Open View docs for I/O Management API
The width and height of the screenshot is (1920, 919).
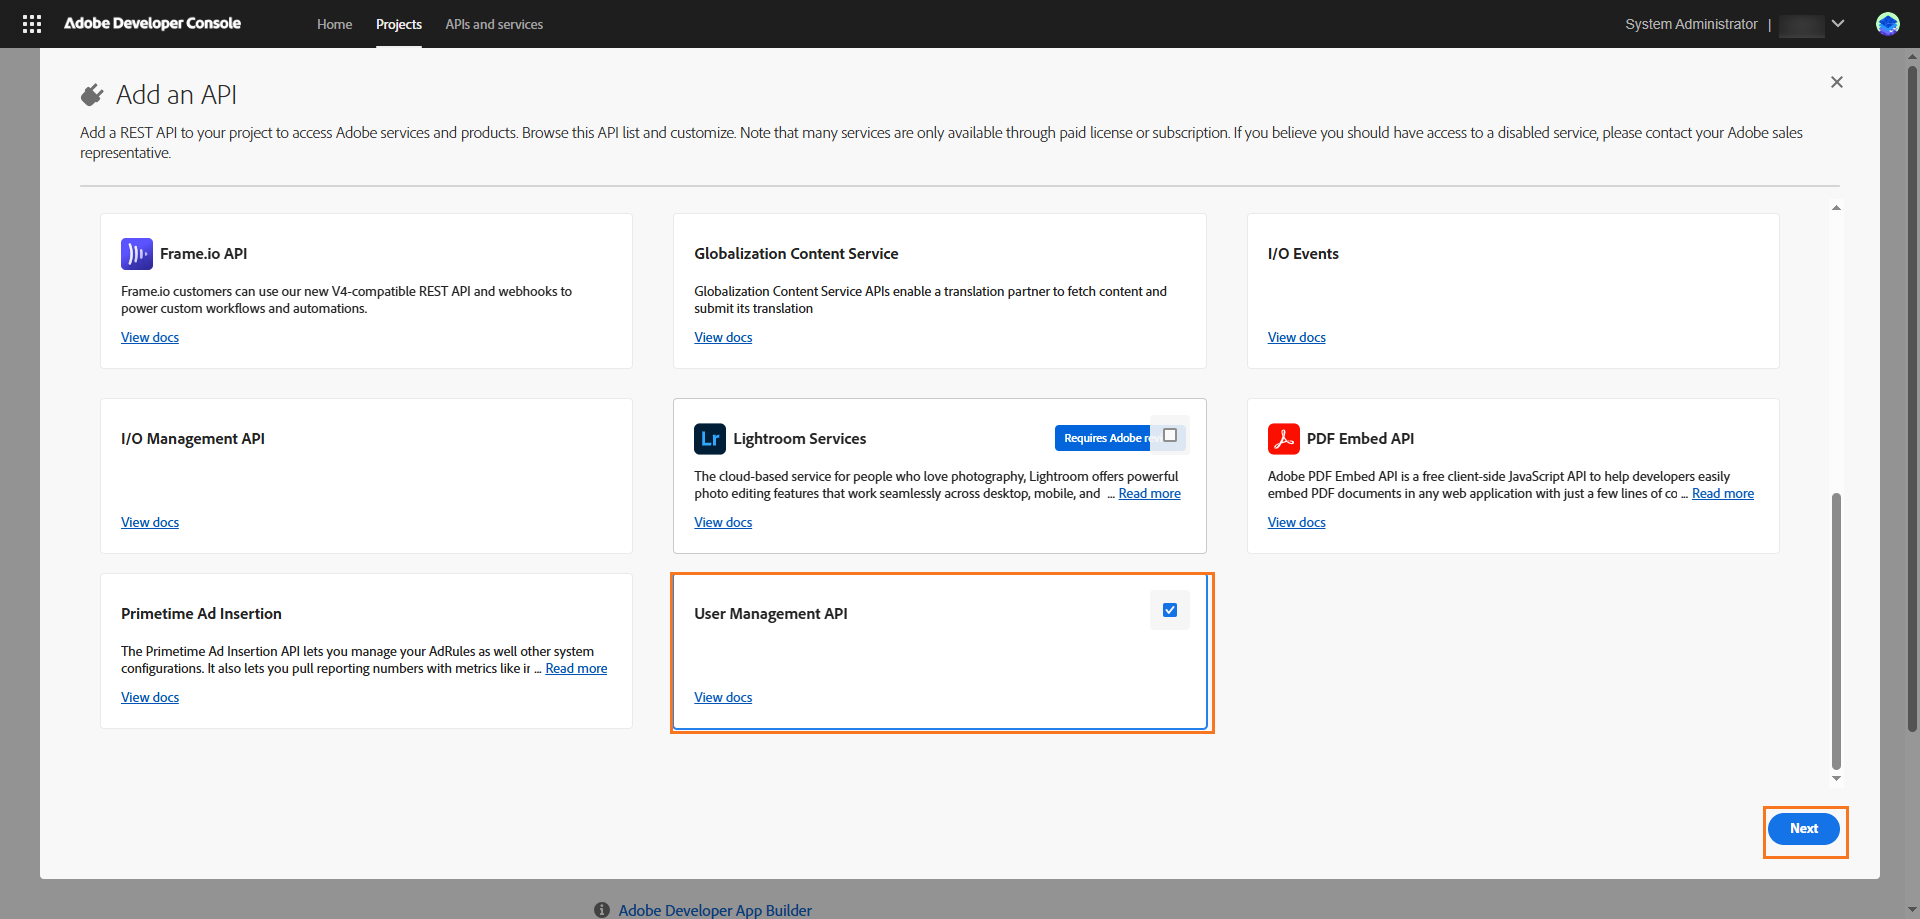150,522
